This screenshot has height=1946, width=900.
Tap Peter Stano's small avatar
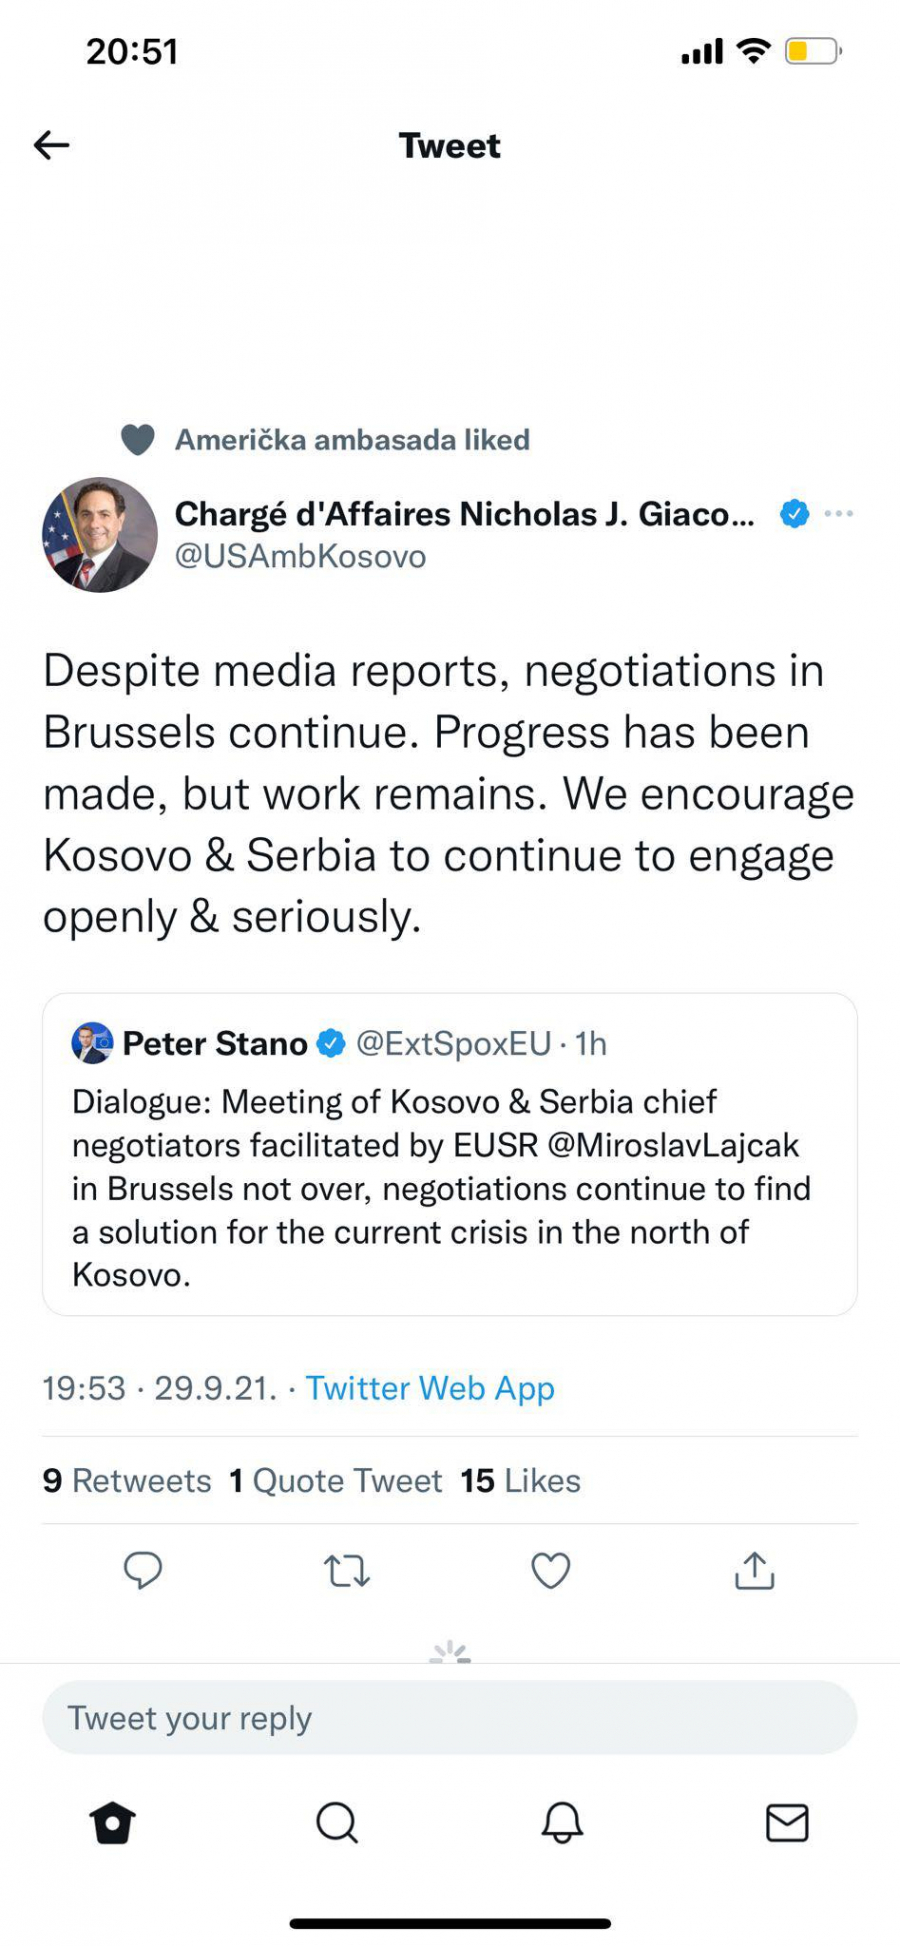[92, 1043]
